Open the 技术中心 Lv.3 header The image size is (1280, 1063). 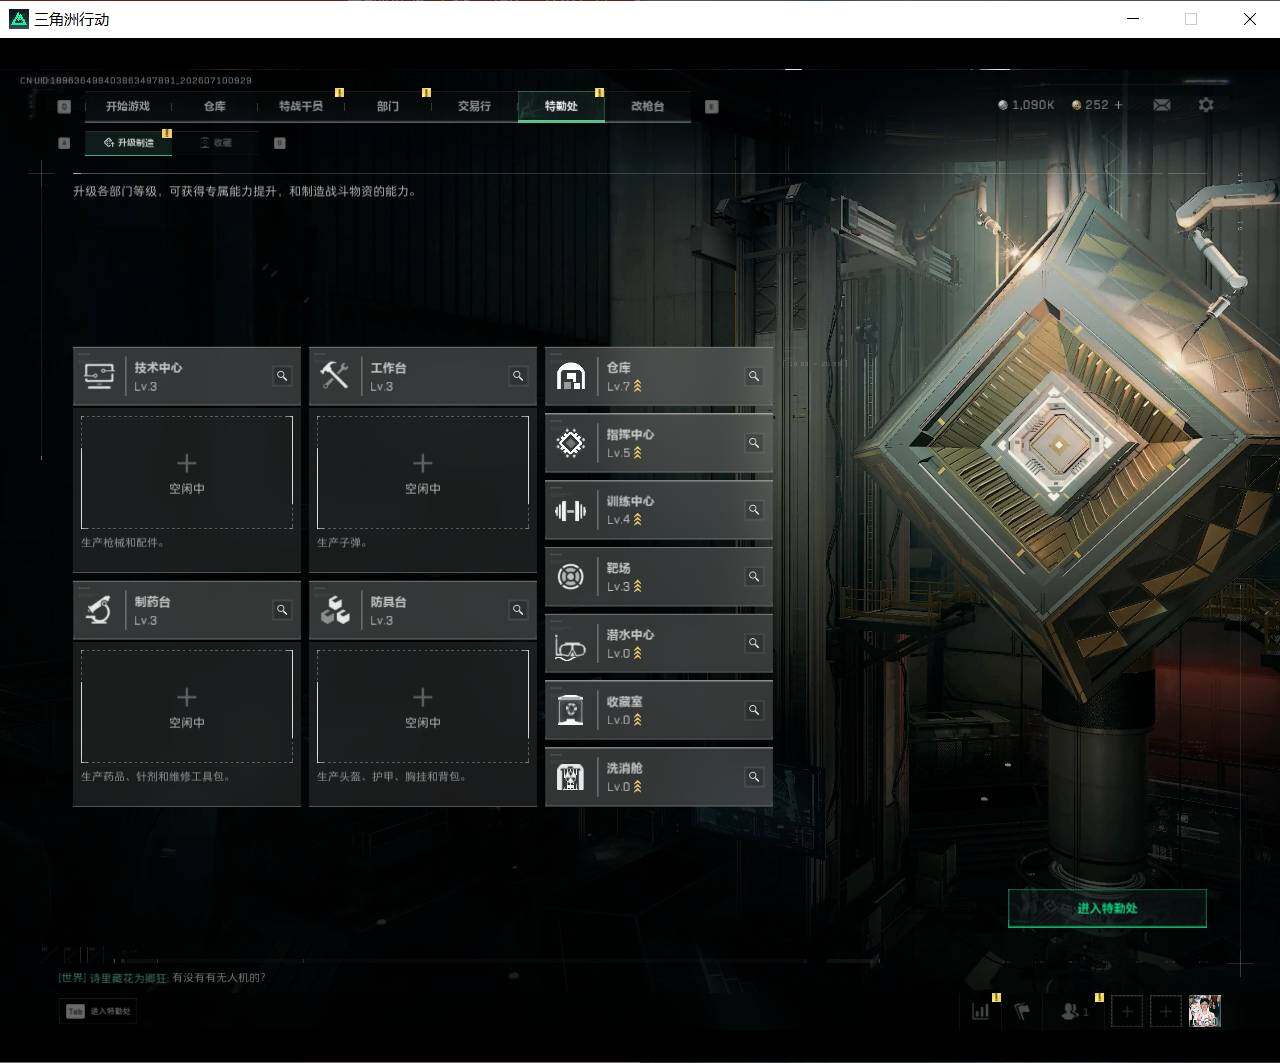tap(187, 376)
